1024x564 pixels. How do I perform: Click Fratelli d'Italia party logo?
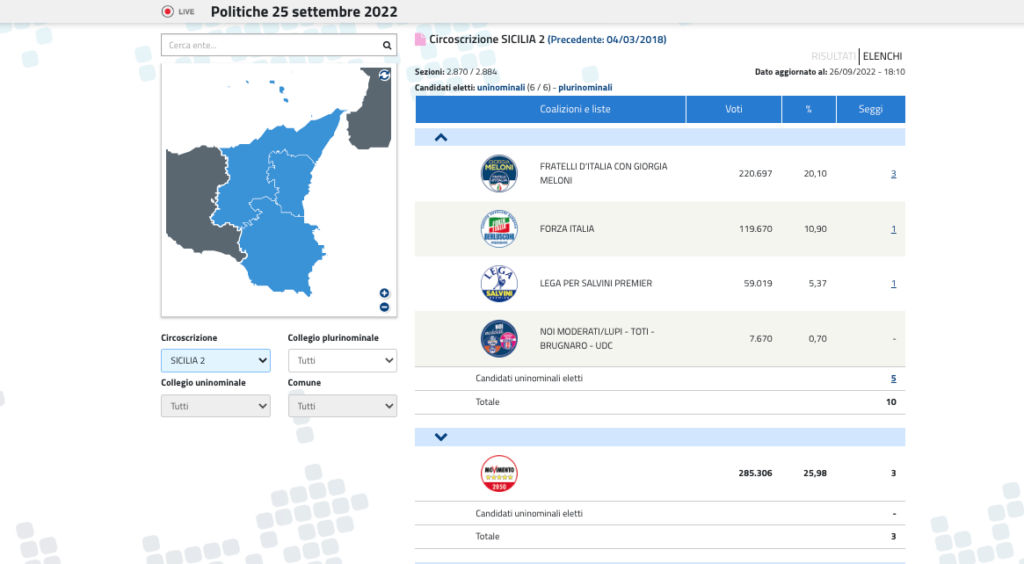499,174
